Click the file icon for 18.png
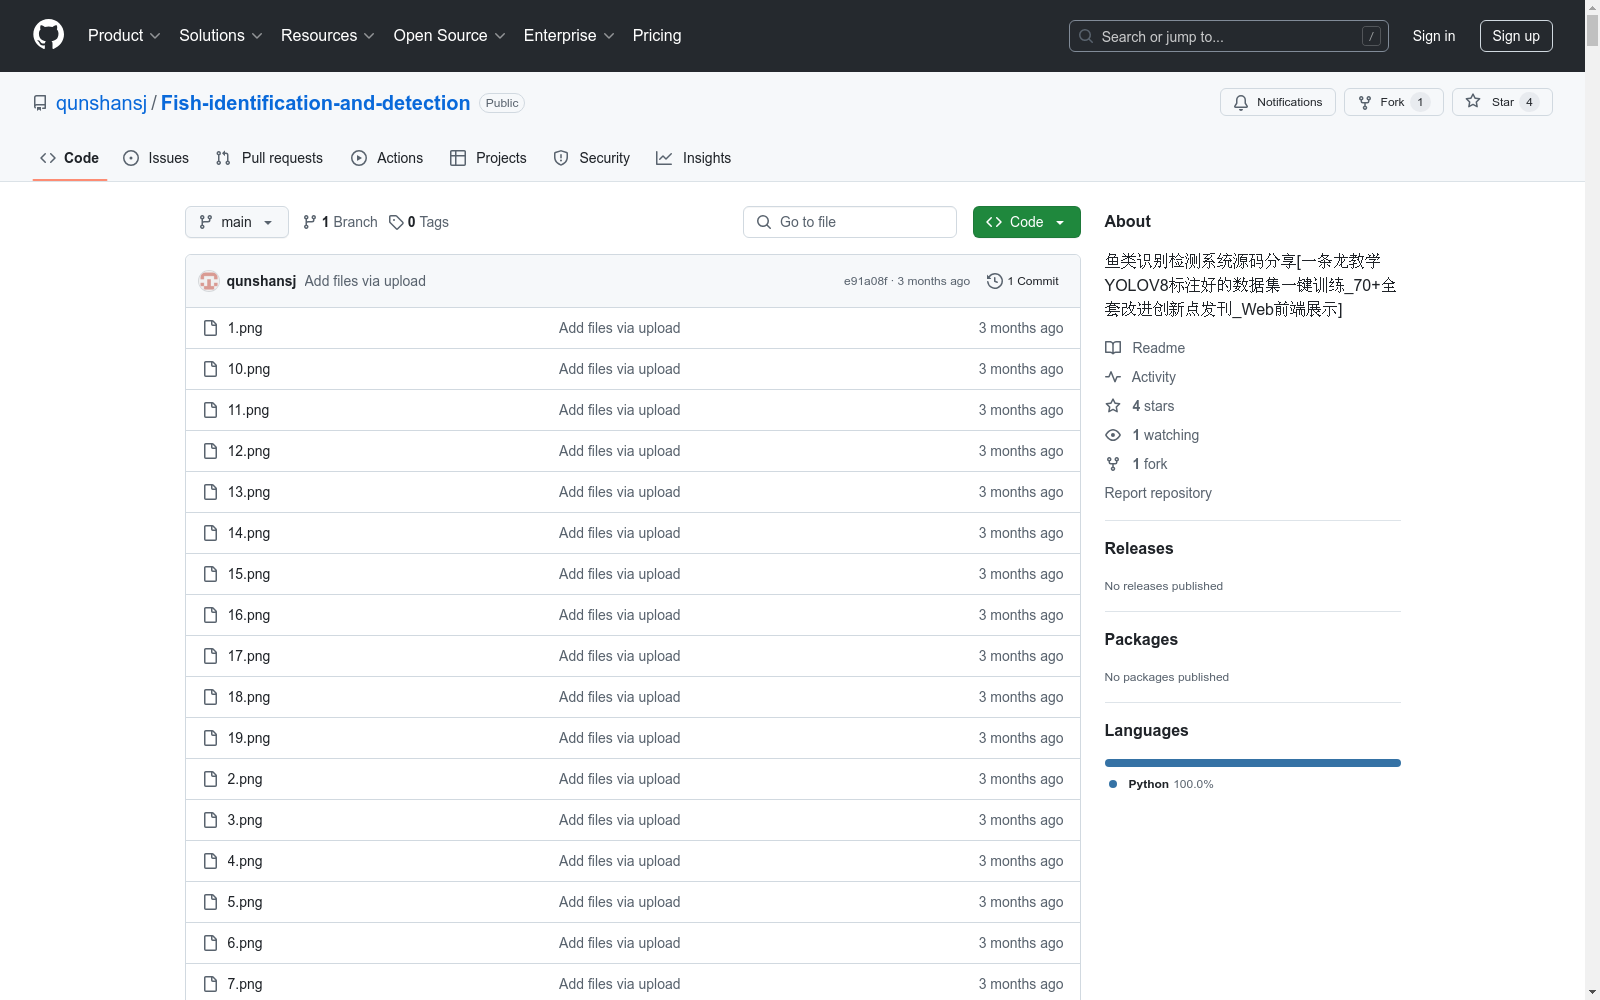 pyautogui.click(x=210, y=697)
